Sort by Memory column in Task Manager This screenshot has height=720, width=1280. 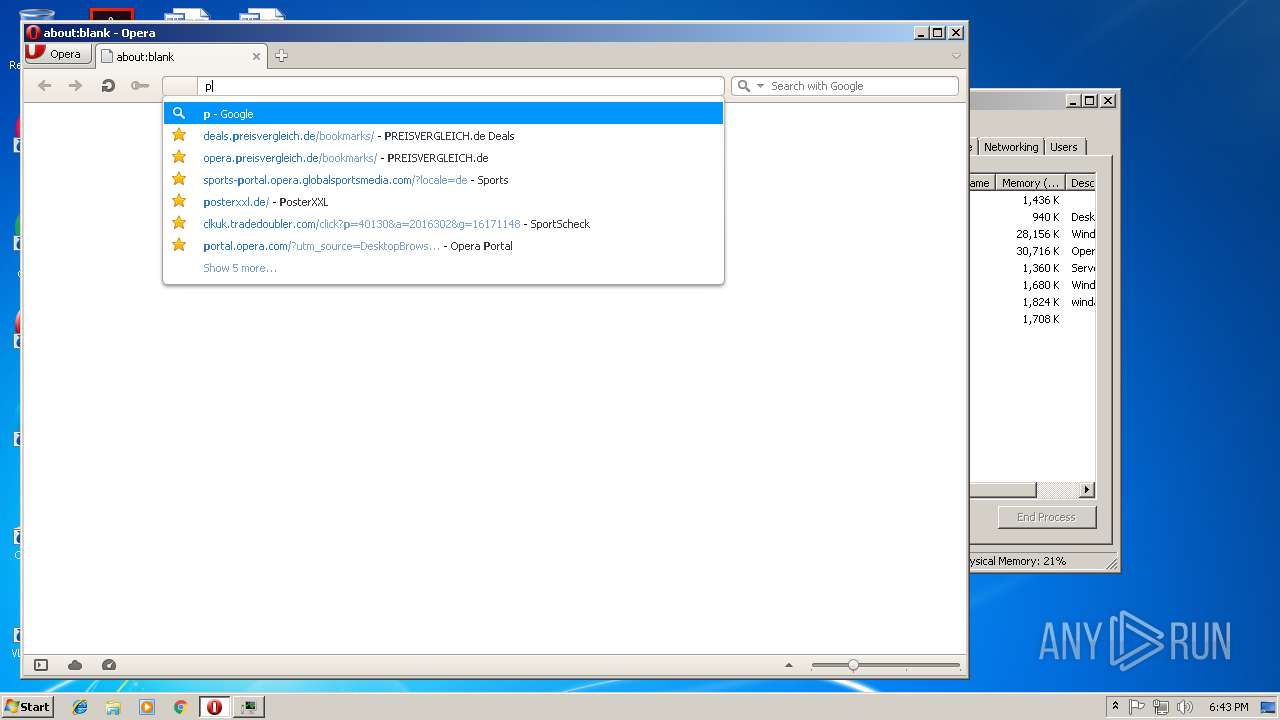point(1030,183)
